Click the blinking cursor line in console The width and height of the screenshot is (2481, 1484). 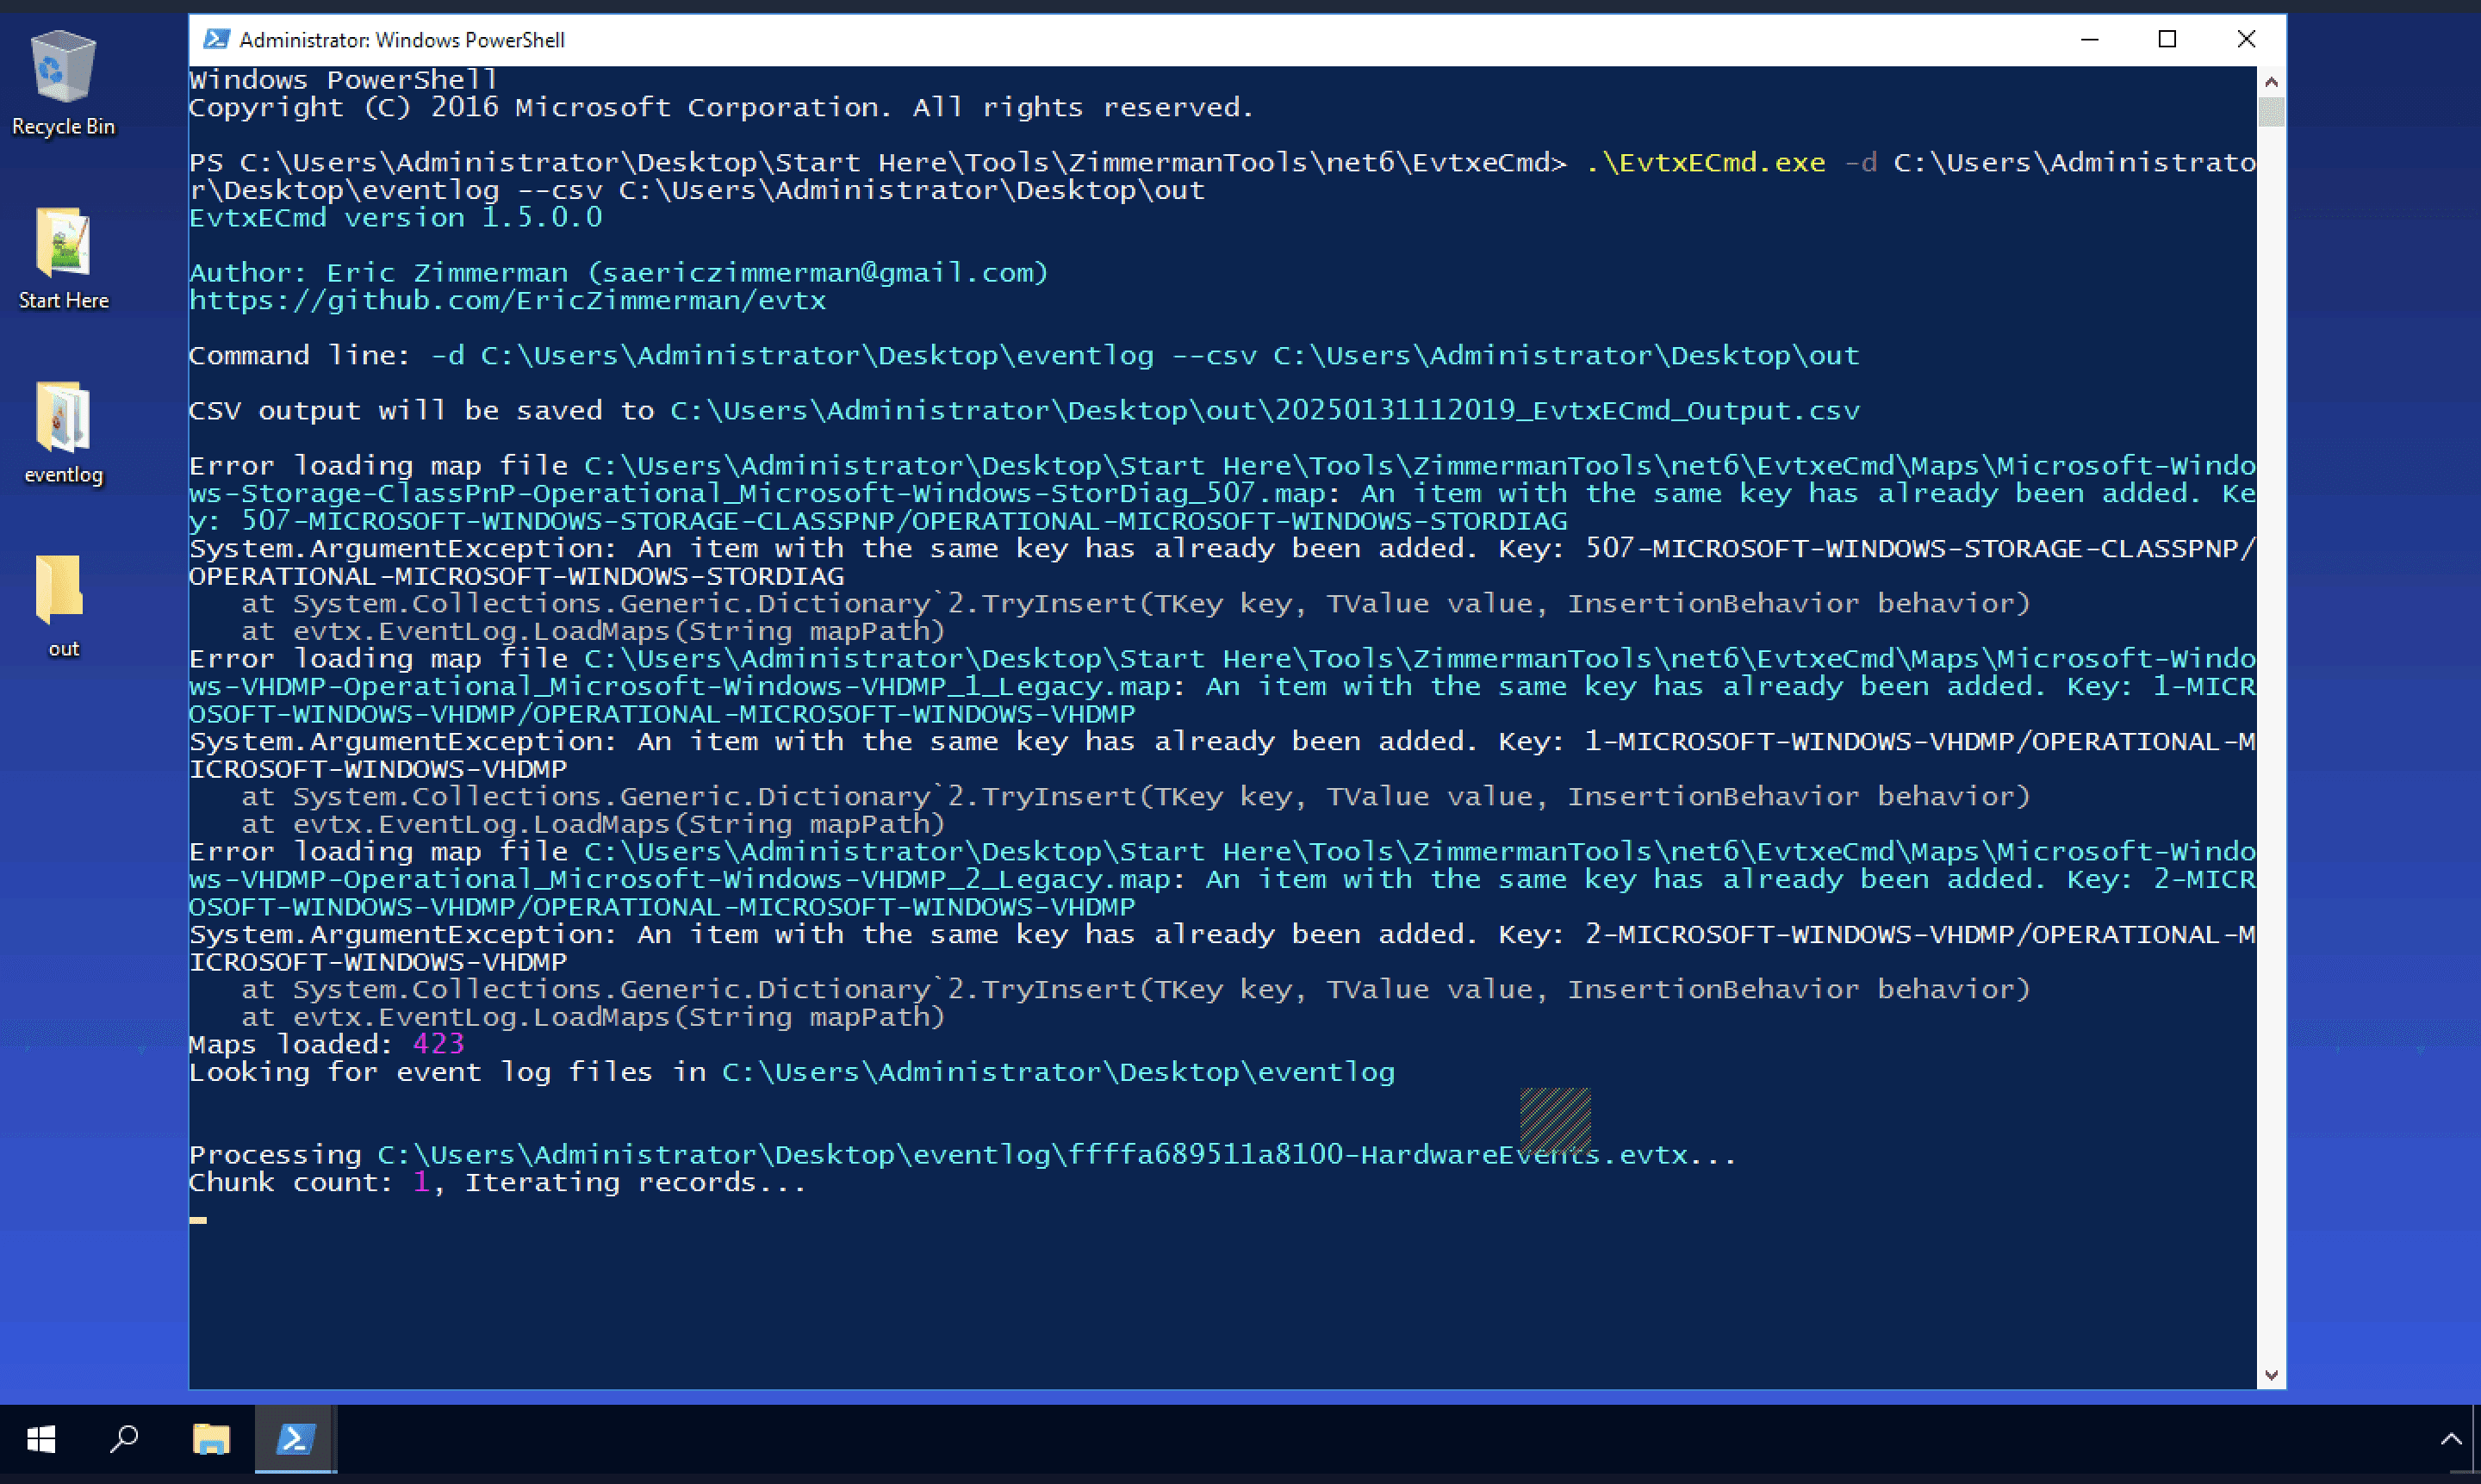(198, 1220)
